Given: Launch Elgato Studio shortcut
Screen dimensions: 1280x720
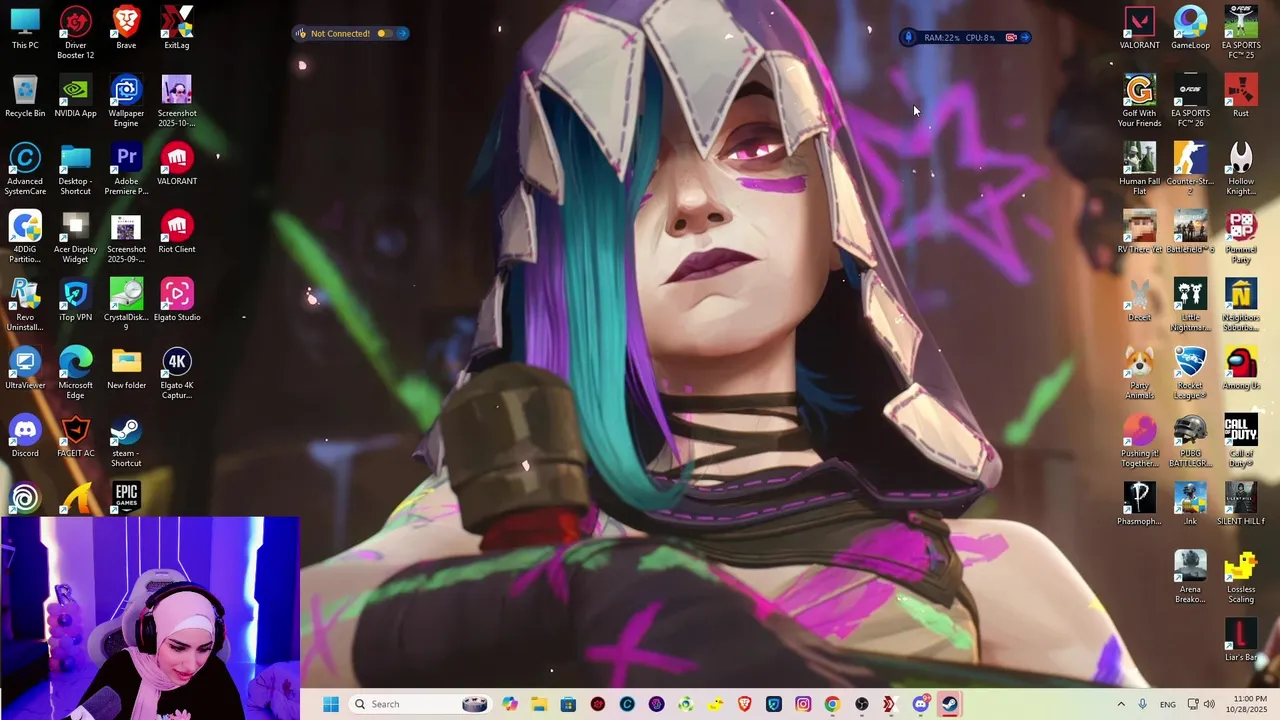Looking at the screenshot, I should pos(177,300).
